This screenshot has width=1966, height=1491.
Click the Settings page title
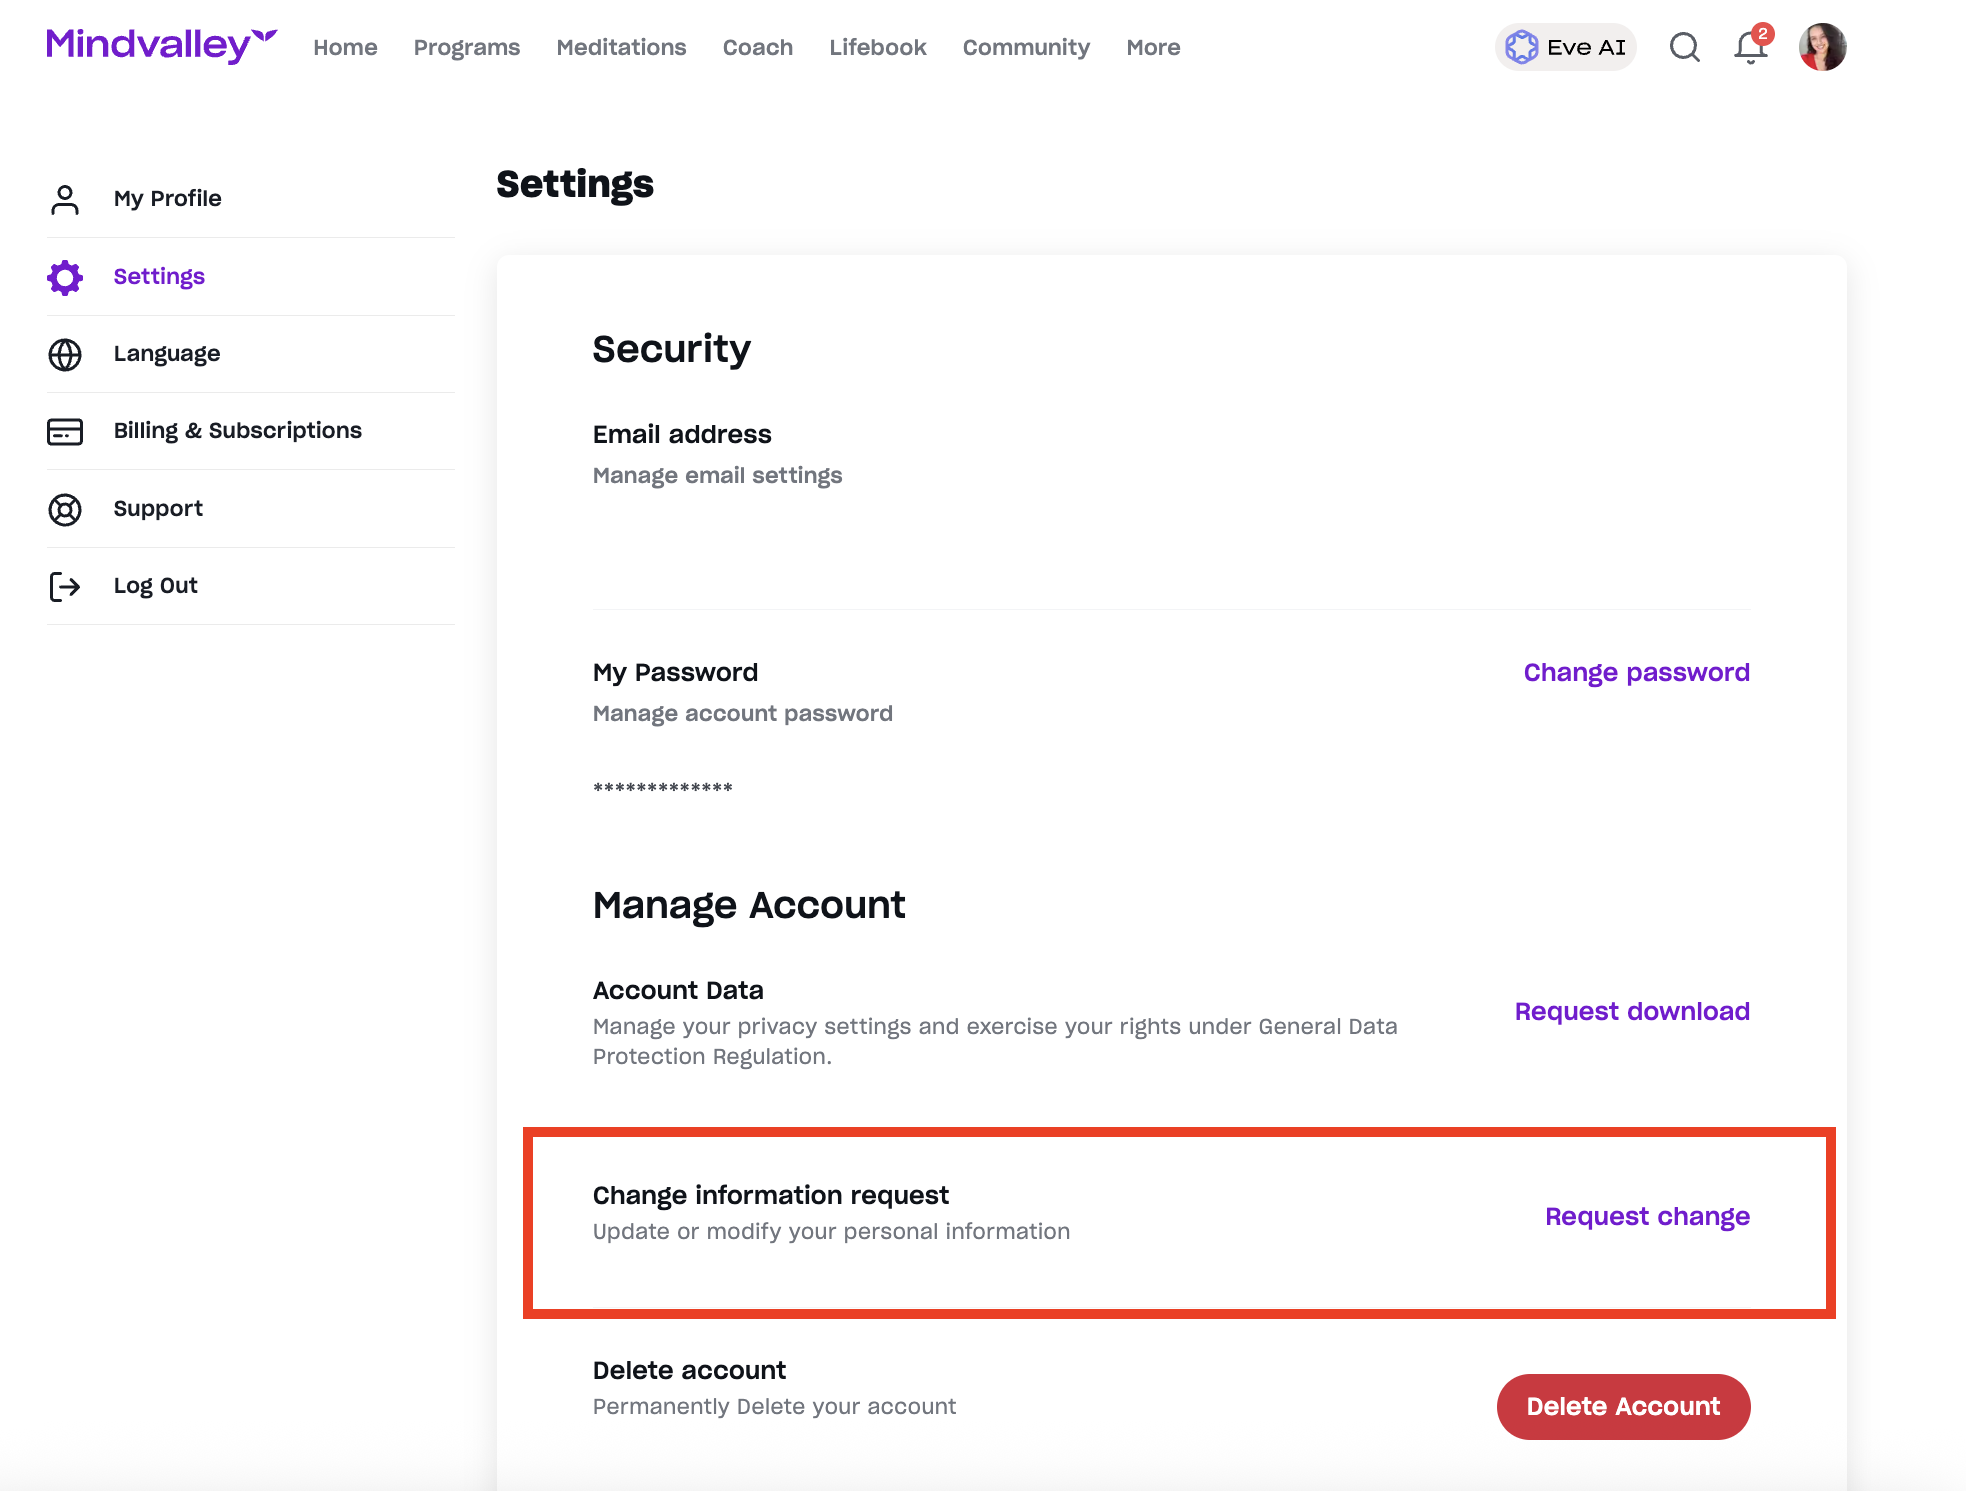tap(575, 184)
